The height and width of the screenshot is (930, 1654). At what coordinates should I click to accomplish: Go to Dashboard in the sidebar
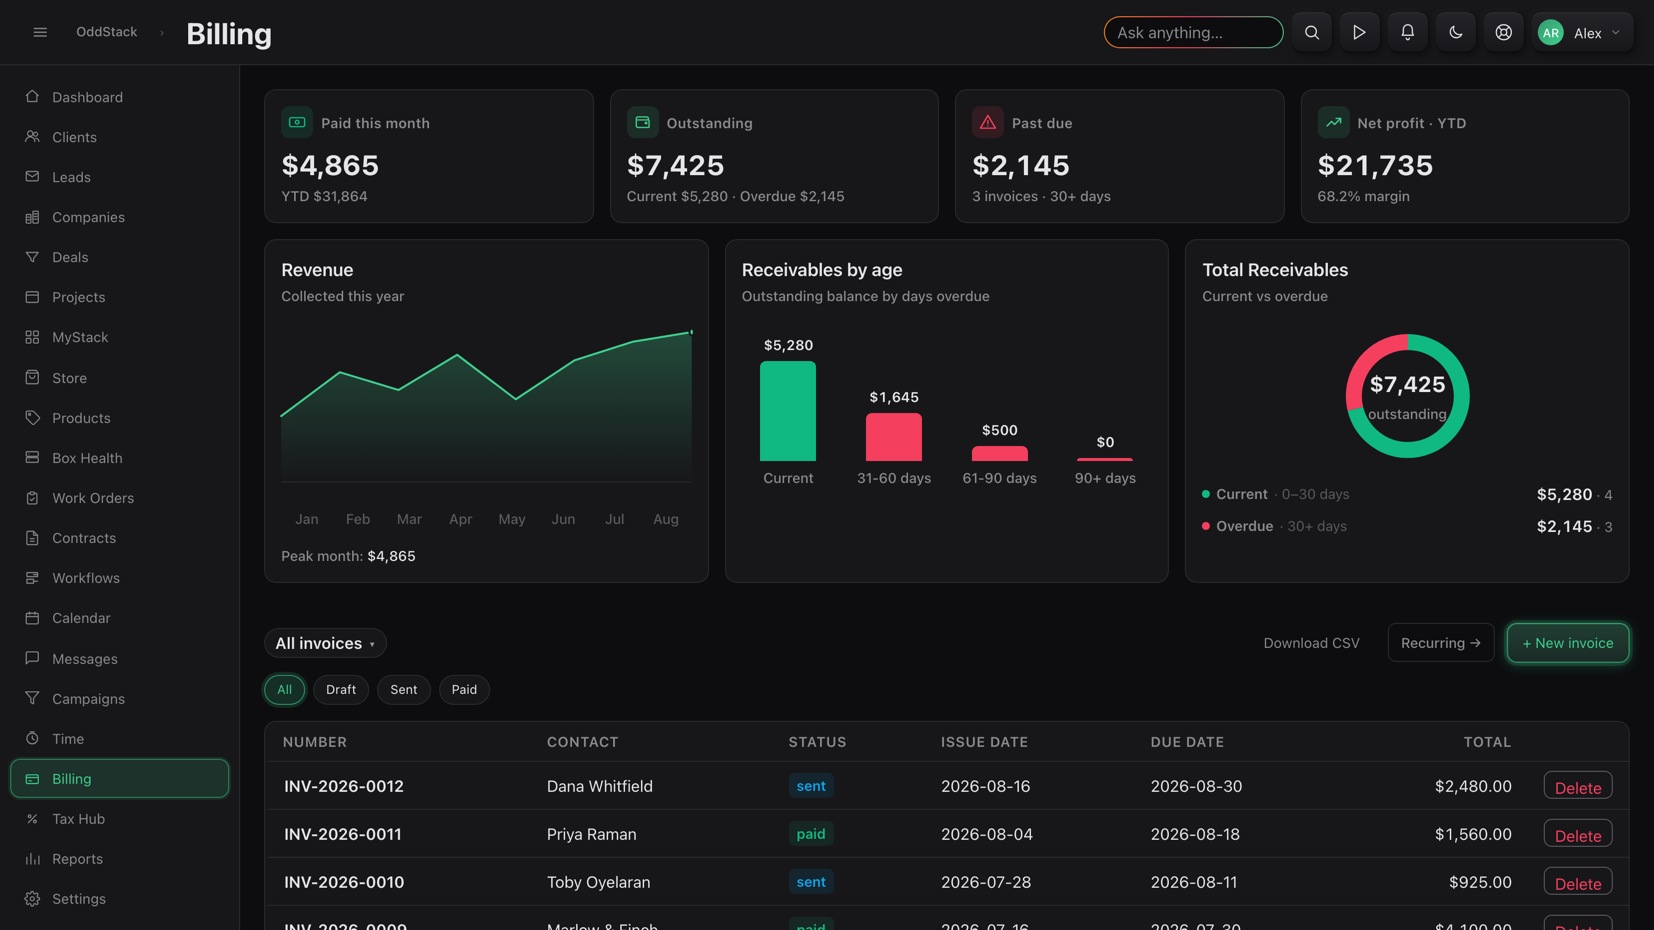tap(119, 97)
